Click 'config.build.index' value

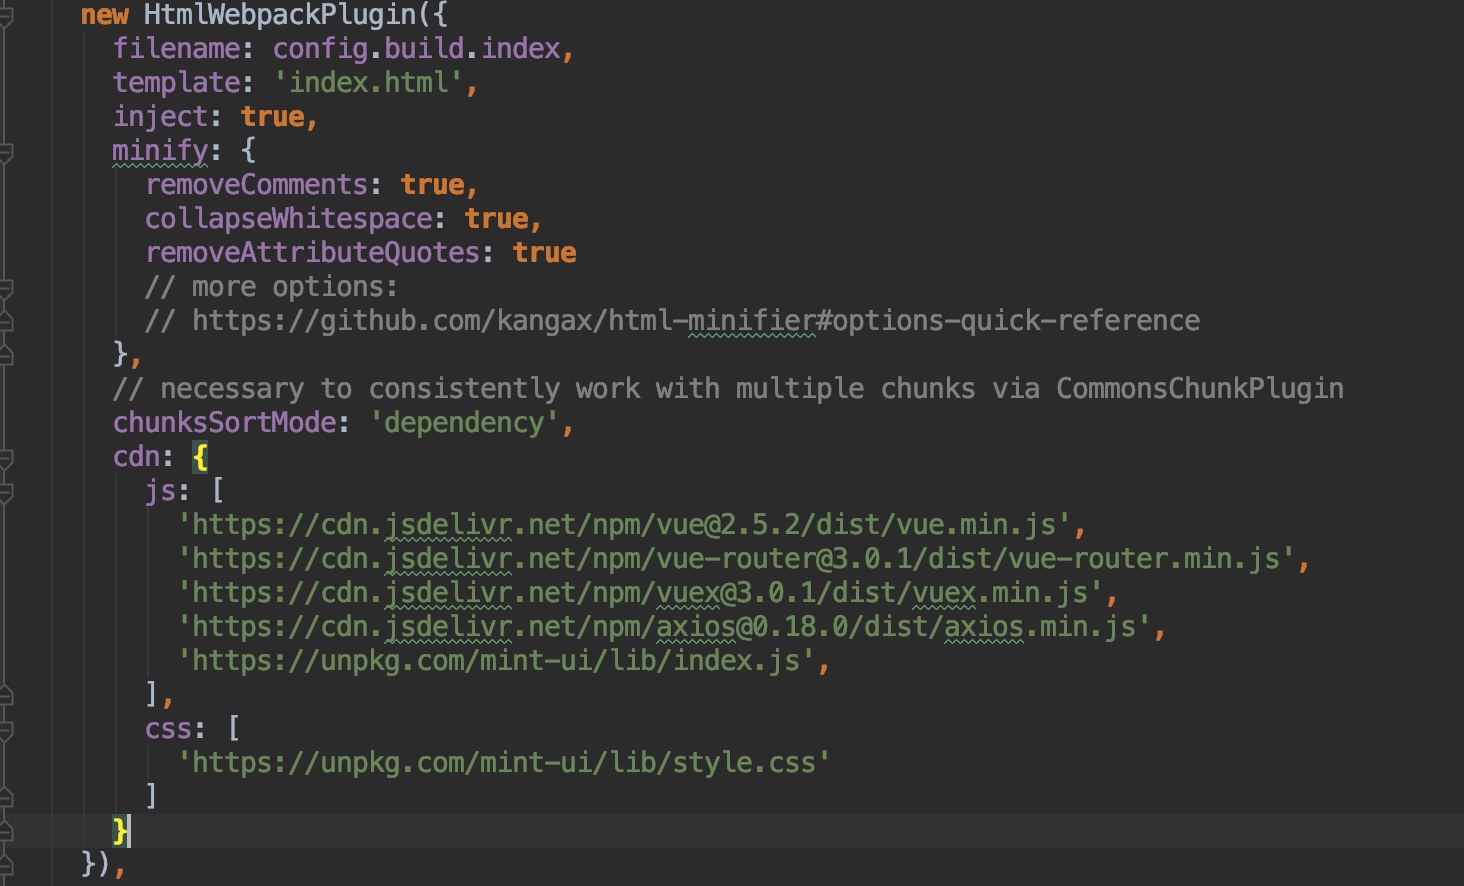tap(416, 48)
